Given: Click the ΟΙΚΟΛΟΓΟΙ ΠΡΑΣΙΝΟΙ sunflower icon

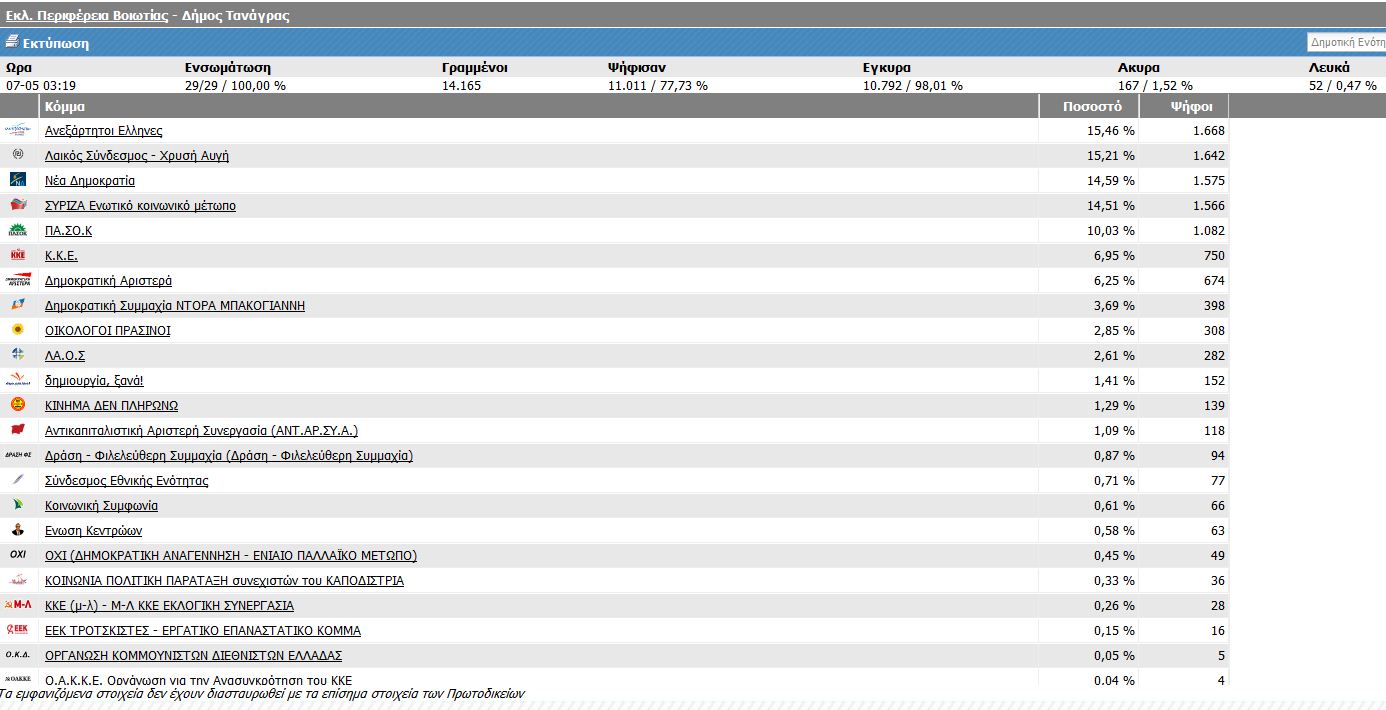Looking at the screenshot, I should [17, 330].
